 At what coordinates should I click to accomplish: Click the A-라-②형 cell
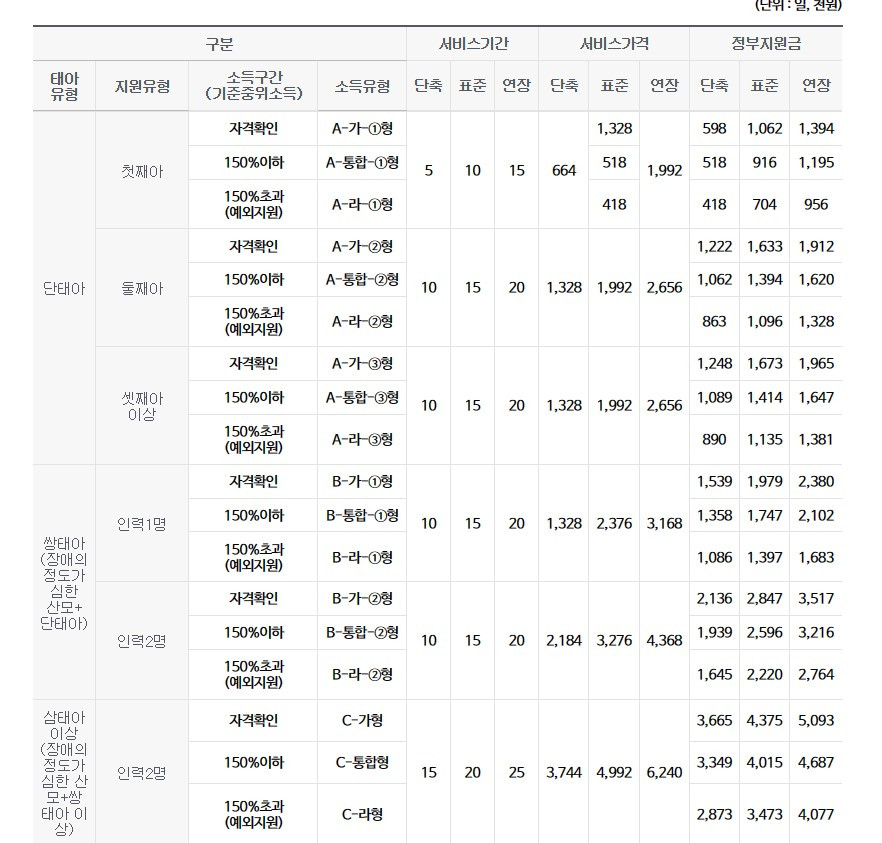point(362,322)
